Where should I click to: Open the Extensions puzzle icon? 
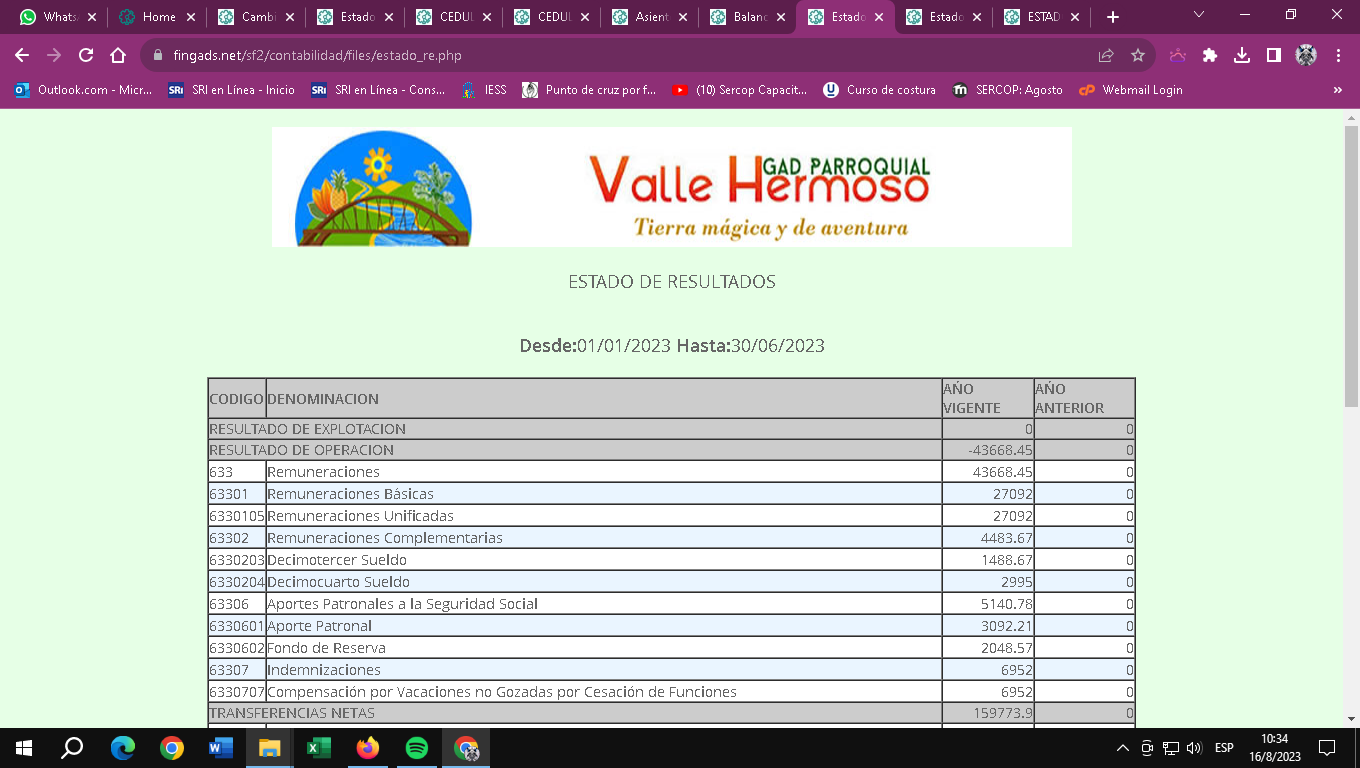(1210, 56)
